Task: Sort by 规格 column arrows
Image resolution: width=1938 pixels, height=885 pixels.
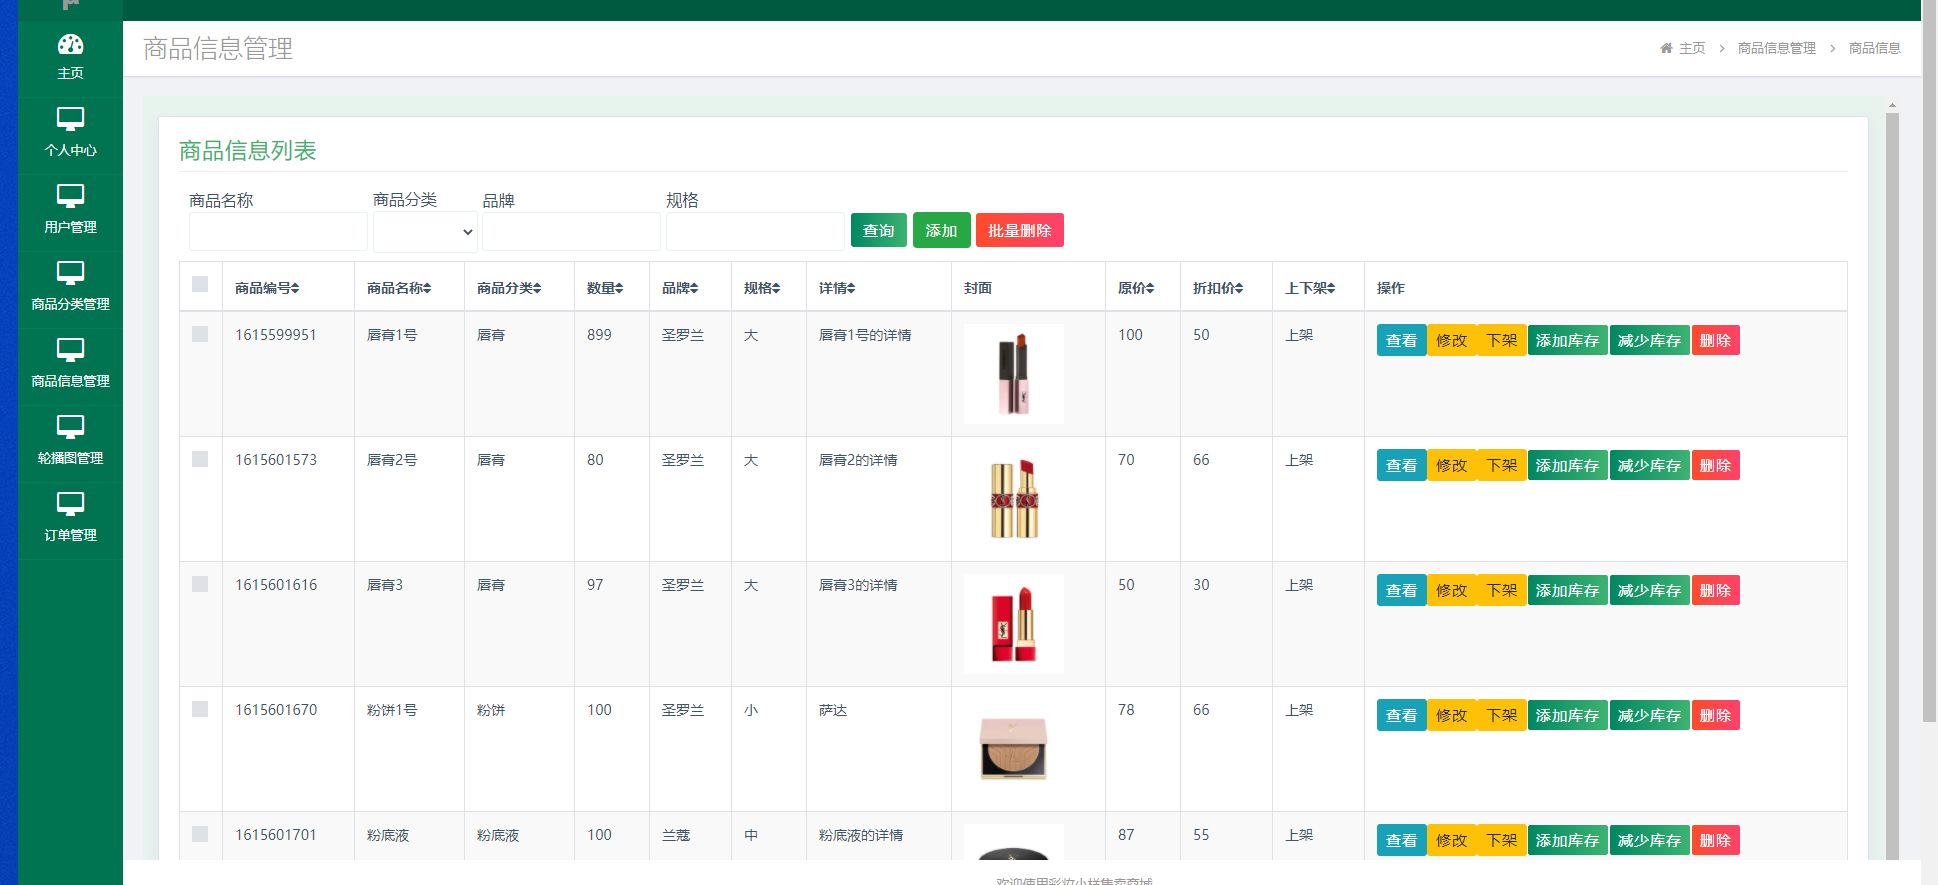Action: [x=776, y=288]
